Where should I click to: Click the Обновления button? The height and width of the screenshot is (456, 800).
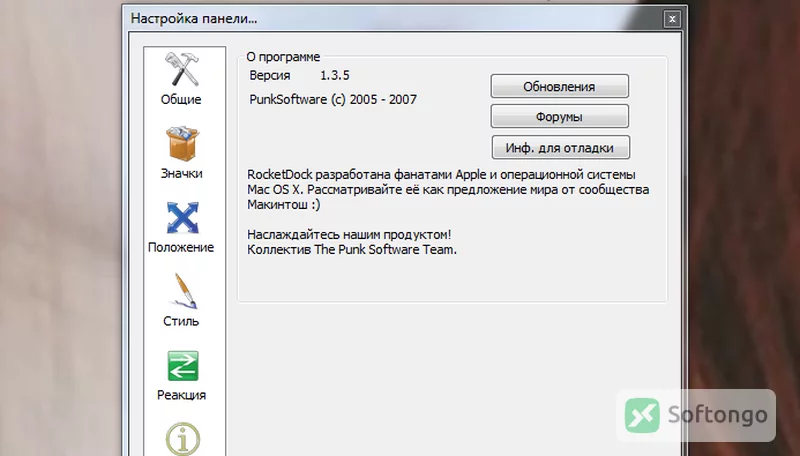pos(560,86)
